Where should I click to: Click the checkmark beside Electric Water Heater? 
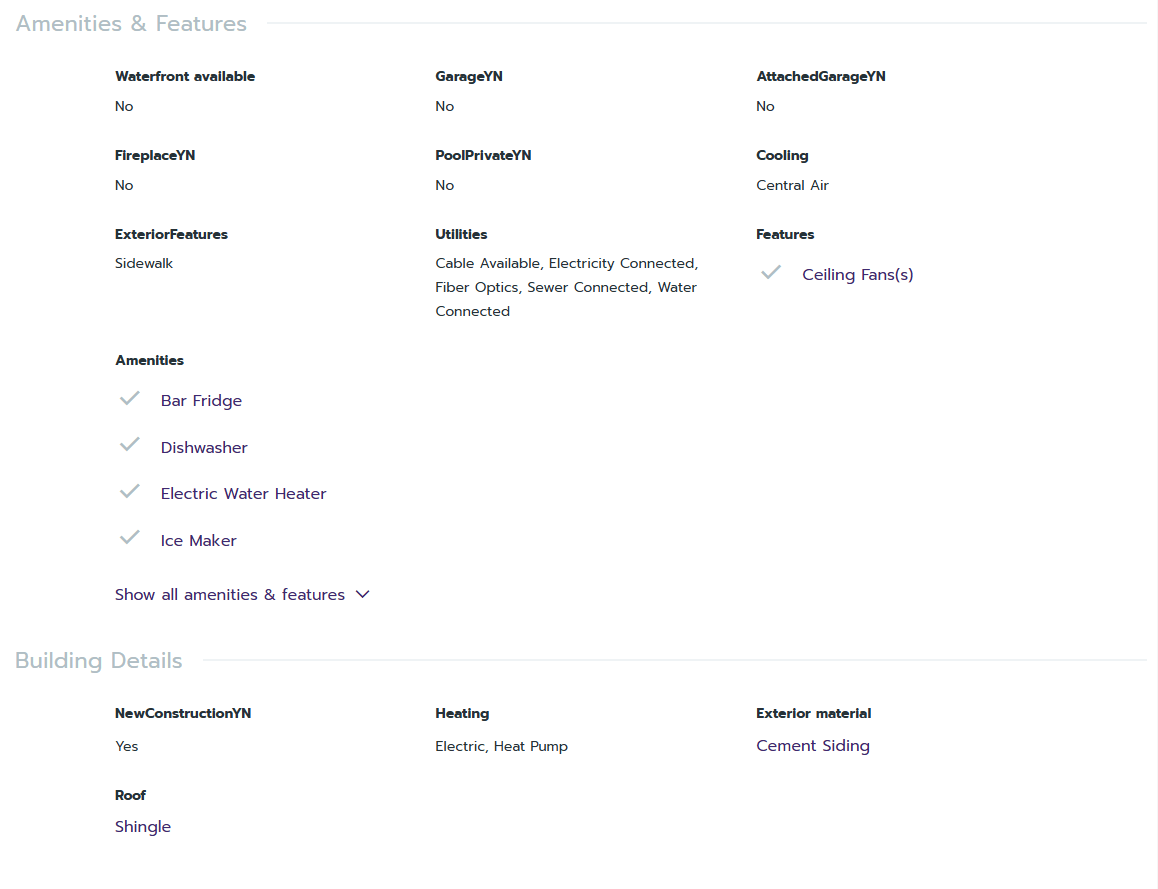point(129,491)
